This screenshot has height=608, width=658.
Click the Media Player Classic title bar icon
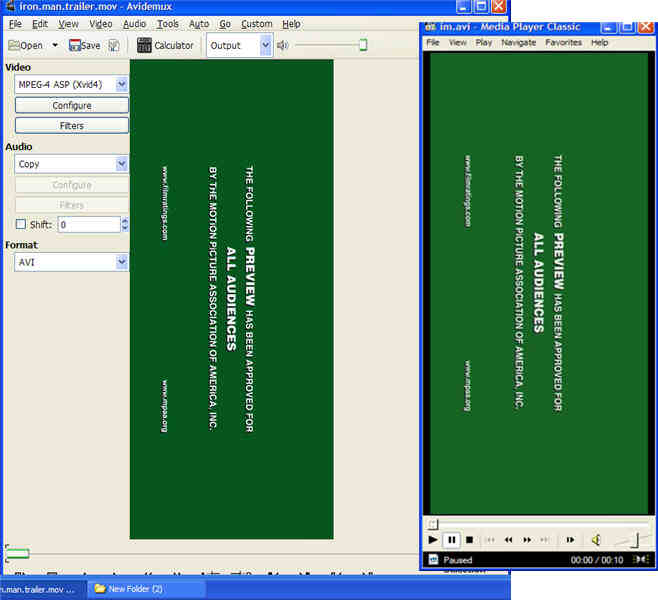(431, 27)
